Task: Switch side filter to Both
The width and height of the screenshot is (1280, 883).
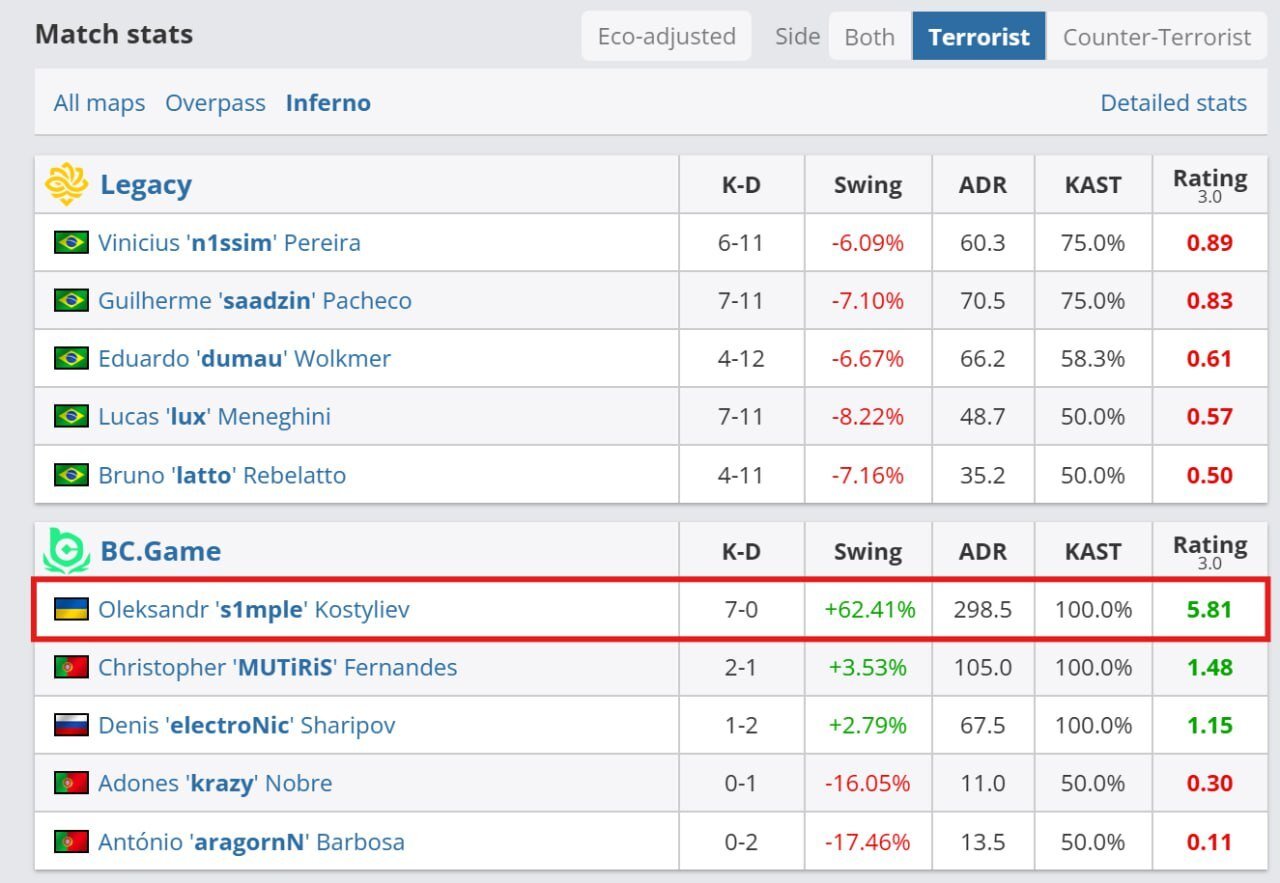Action: [x=869, y=37]
